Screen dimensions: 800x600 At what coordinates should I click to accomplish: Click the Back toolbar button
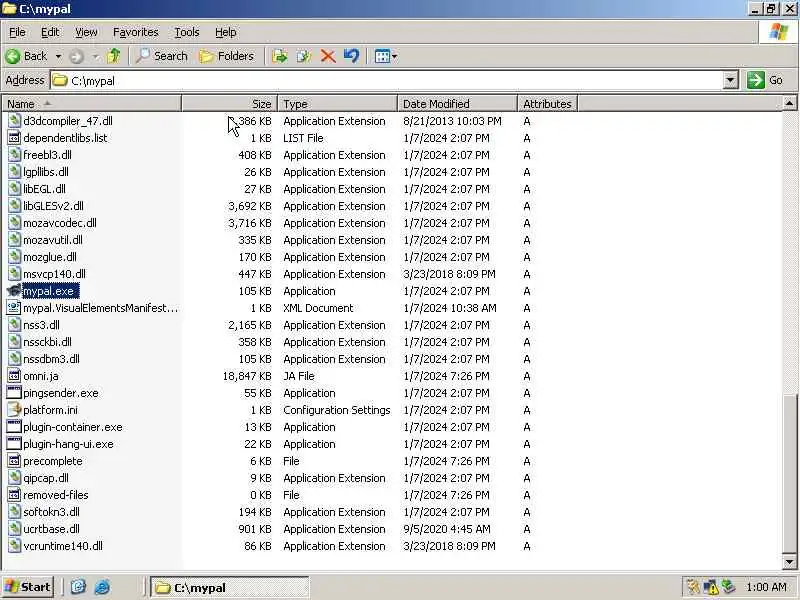click(27, 56)
